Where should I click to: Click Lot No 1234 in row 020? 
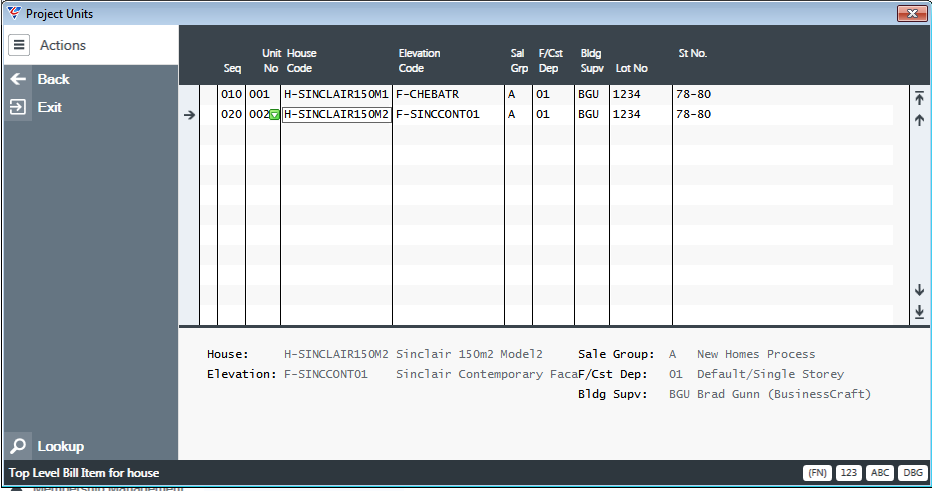(x=640, y=114)
